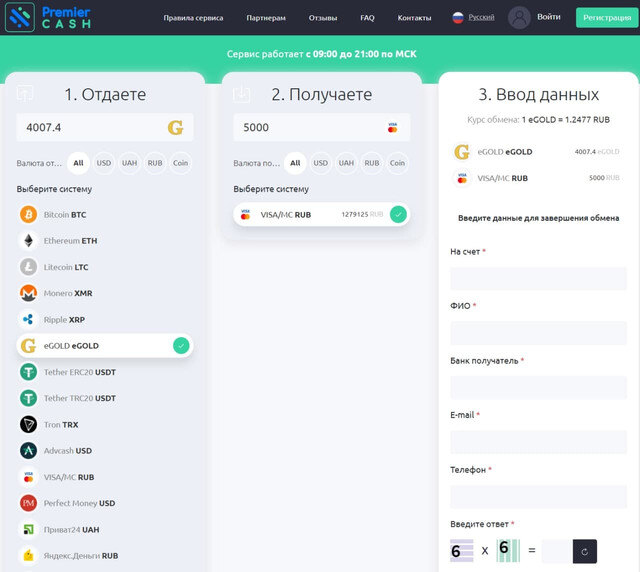
Task: Select the Bitcoin BTC coin icon
Action: (x=28, y=214)
